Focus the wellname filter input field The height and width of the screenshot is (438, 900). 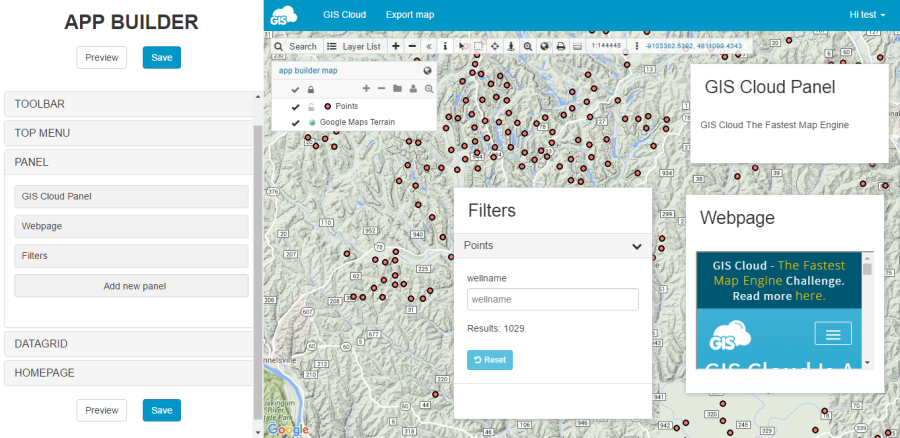click(x=553, y=300)
